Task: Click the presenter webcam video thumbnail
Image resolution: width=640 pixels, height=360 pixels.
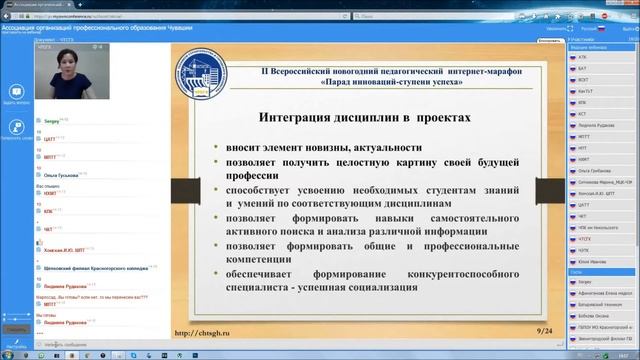Action: click(x=72, y=71)
